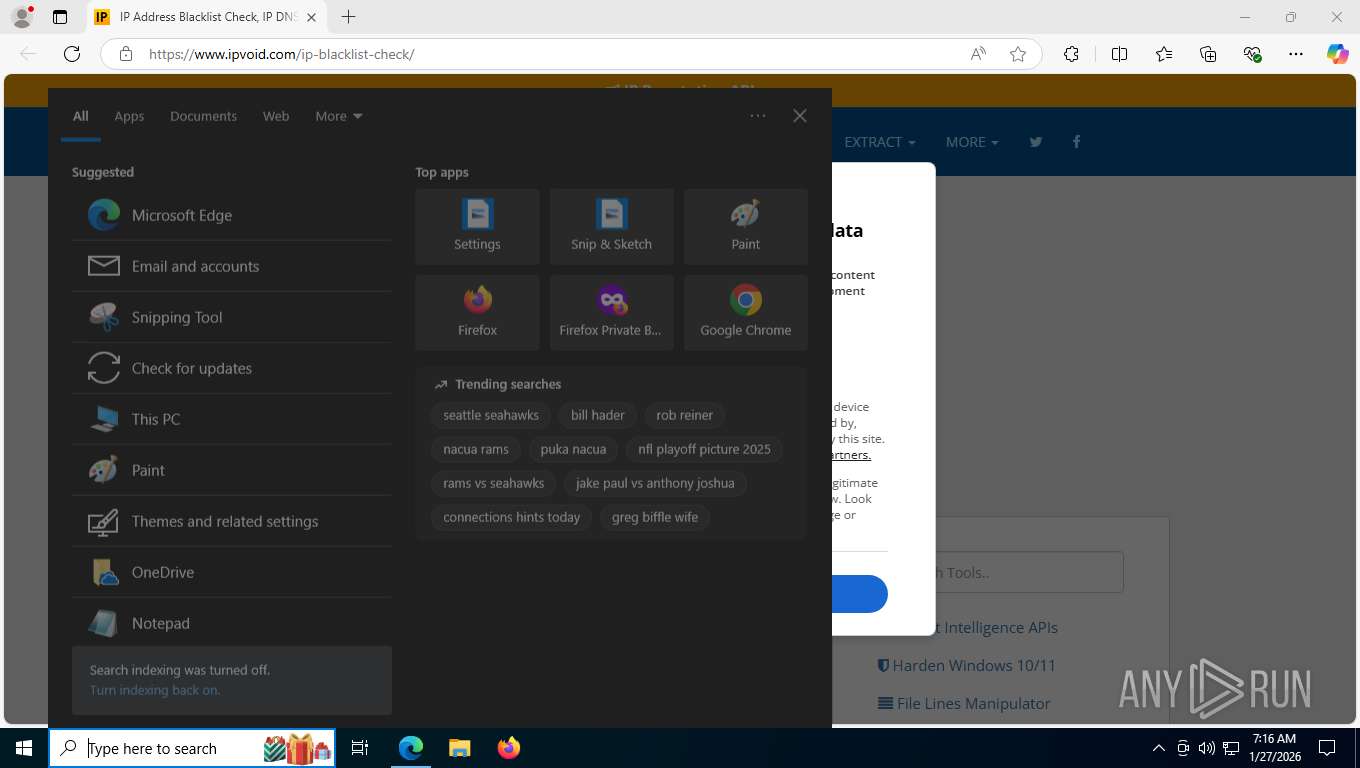Image resolution: width=1360 pixels, height=768 pixels.
Task: Open Settings tile in Top apps
Action: [x=477, y=227]
